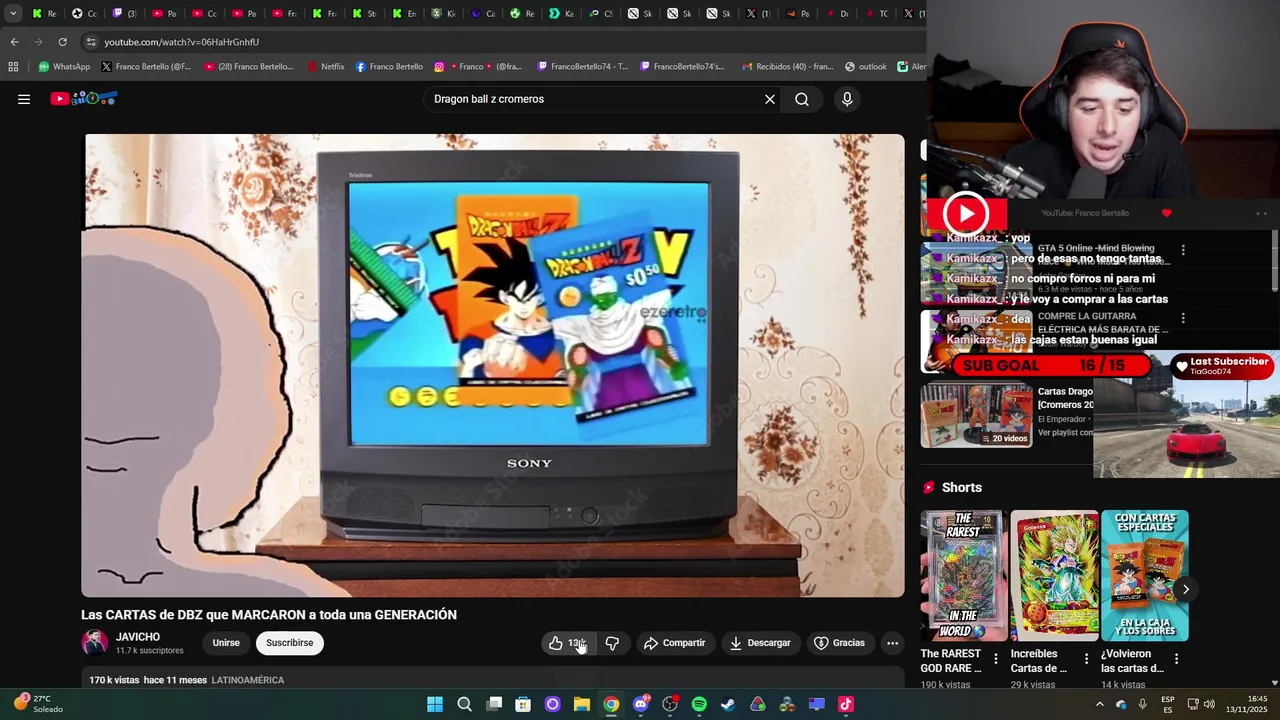The image size is (1280, 720).
Task: Switch to the 'TC' browser tab
Action: [877, 14]
